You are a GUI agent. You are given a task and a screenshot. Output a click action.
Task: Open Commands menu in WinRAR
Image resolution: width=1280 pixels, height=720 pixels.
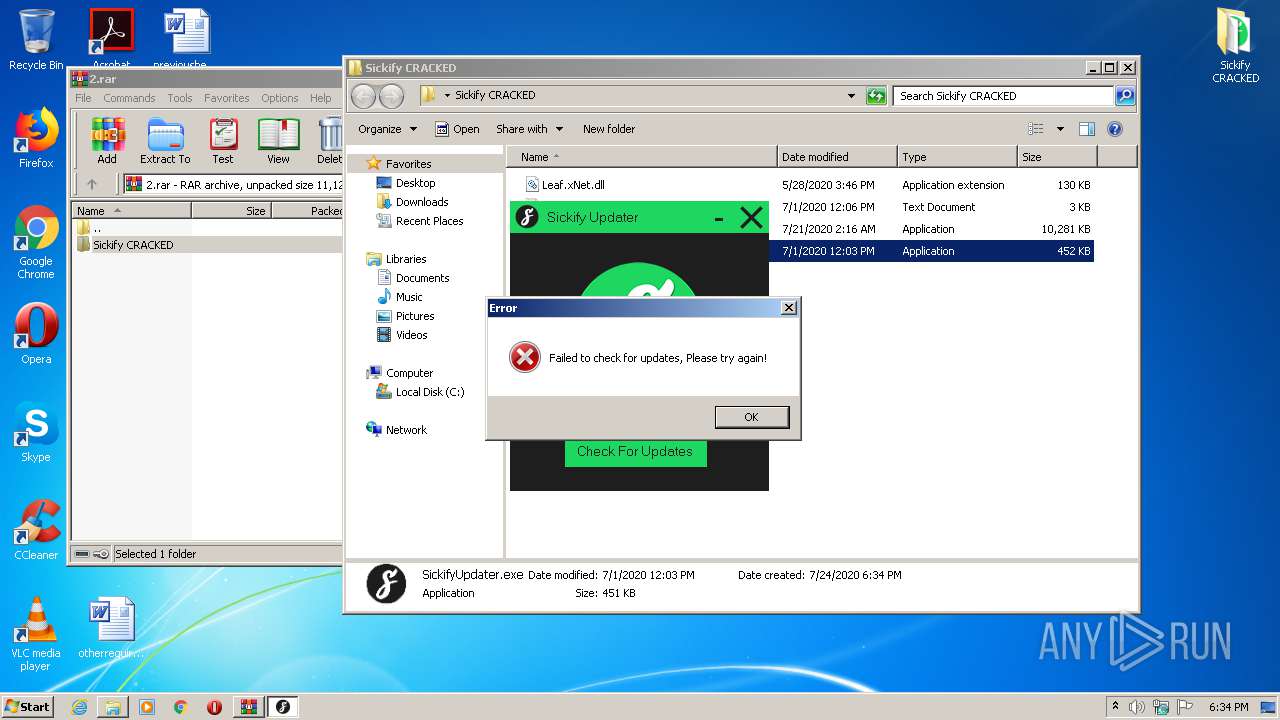point(129,98)
